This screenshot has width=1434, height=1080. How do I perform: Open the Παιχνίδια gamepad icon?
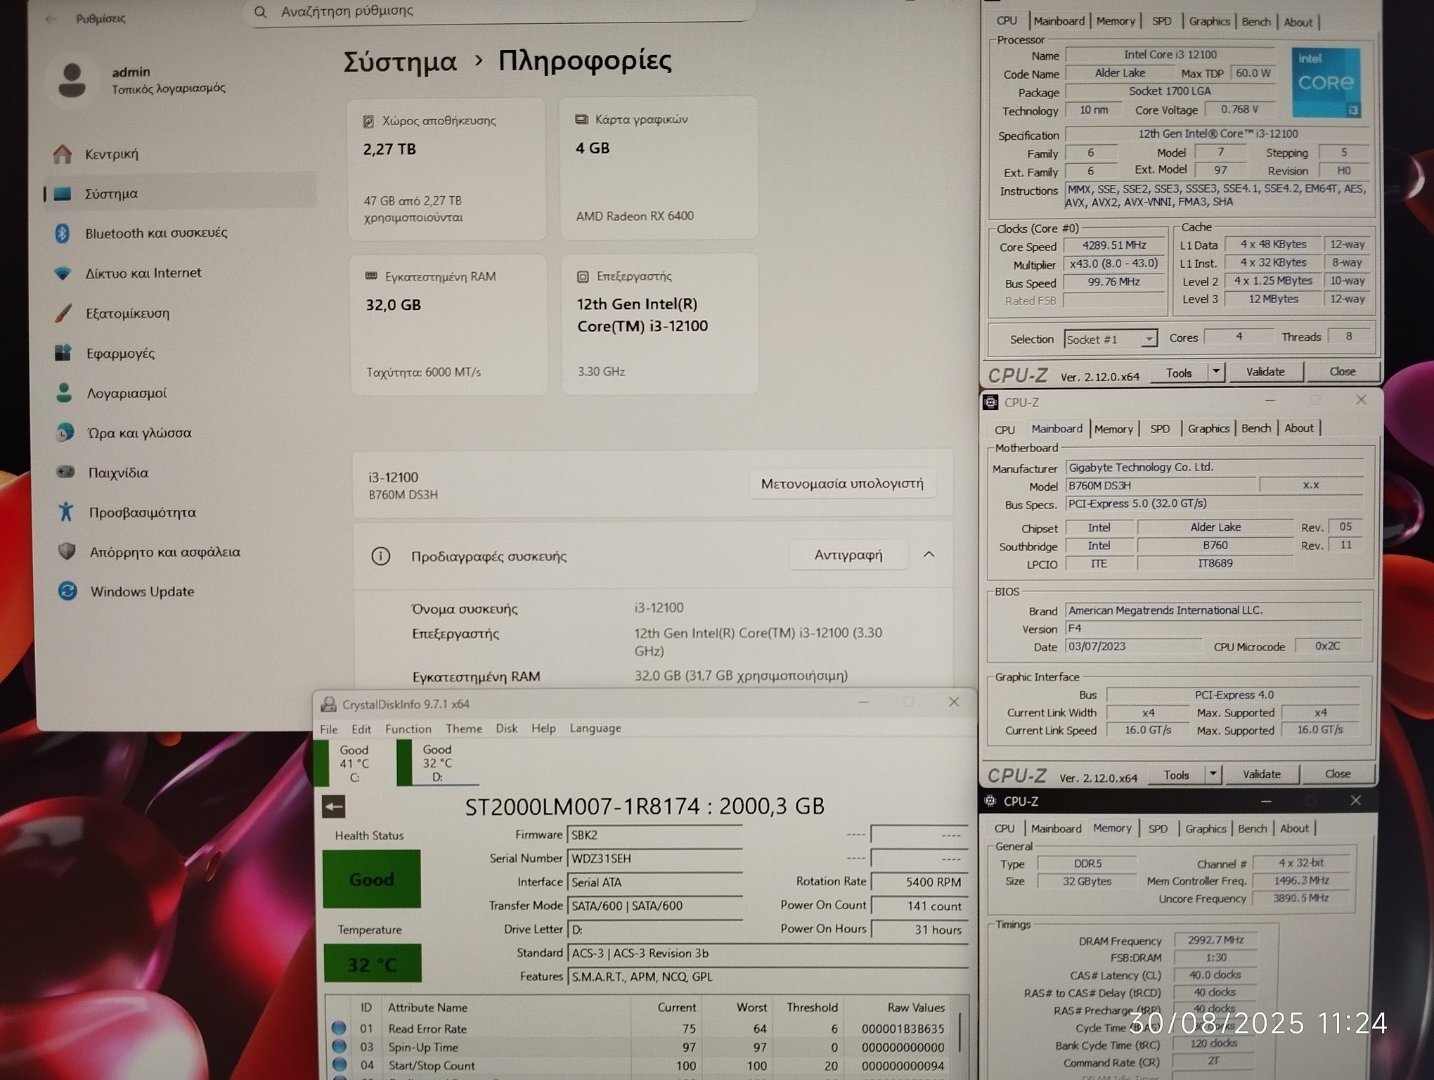(x=65, y=472)
